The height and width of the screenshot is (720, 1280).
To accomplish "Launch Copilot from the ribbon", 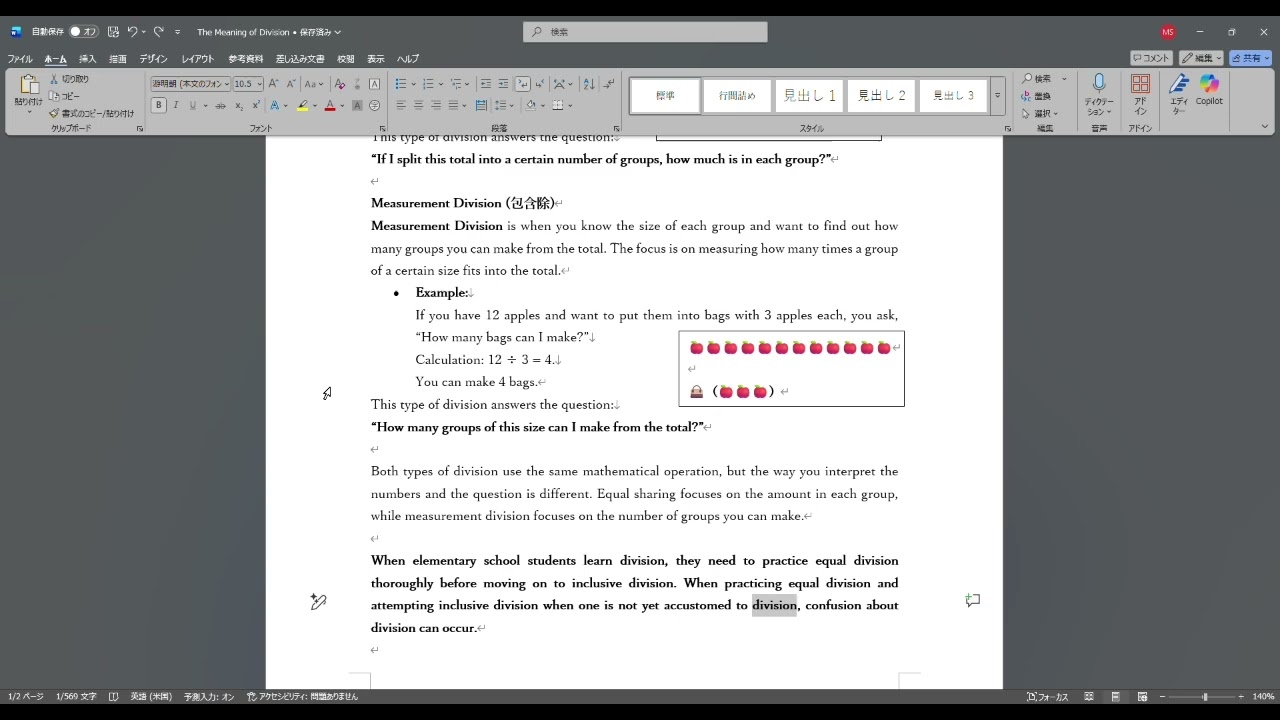I will tap(1209, 89).
